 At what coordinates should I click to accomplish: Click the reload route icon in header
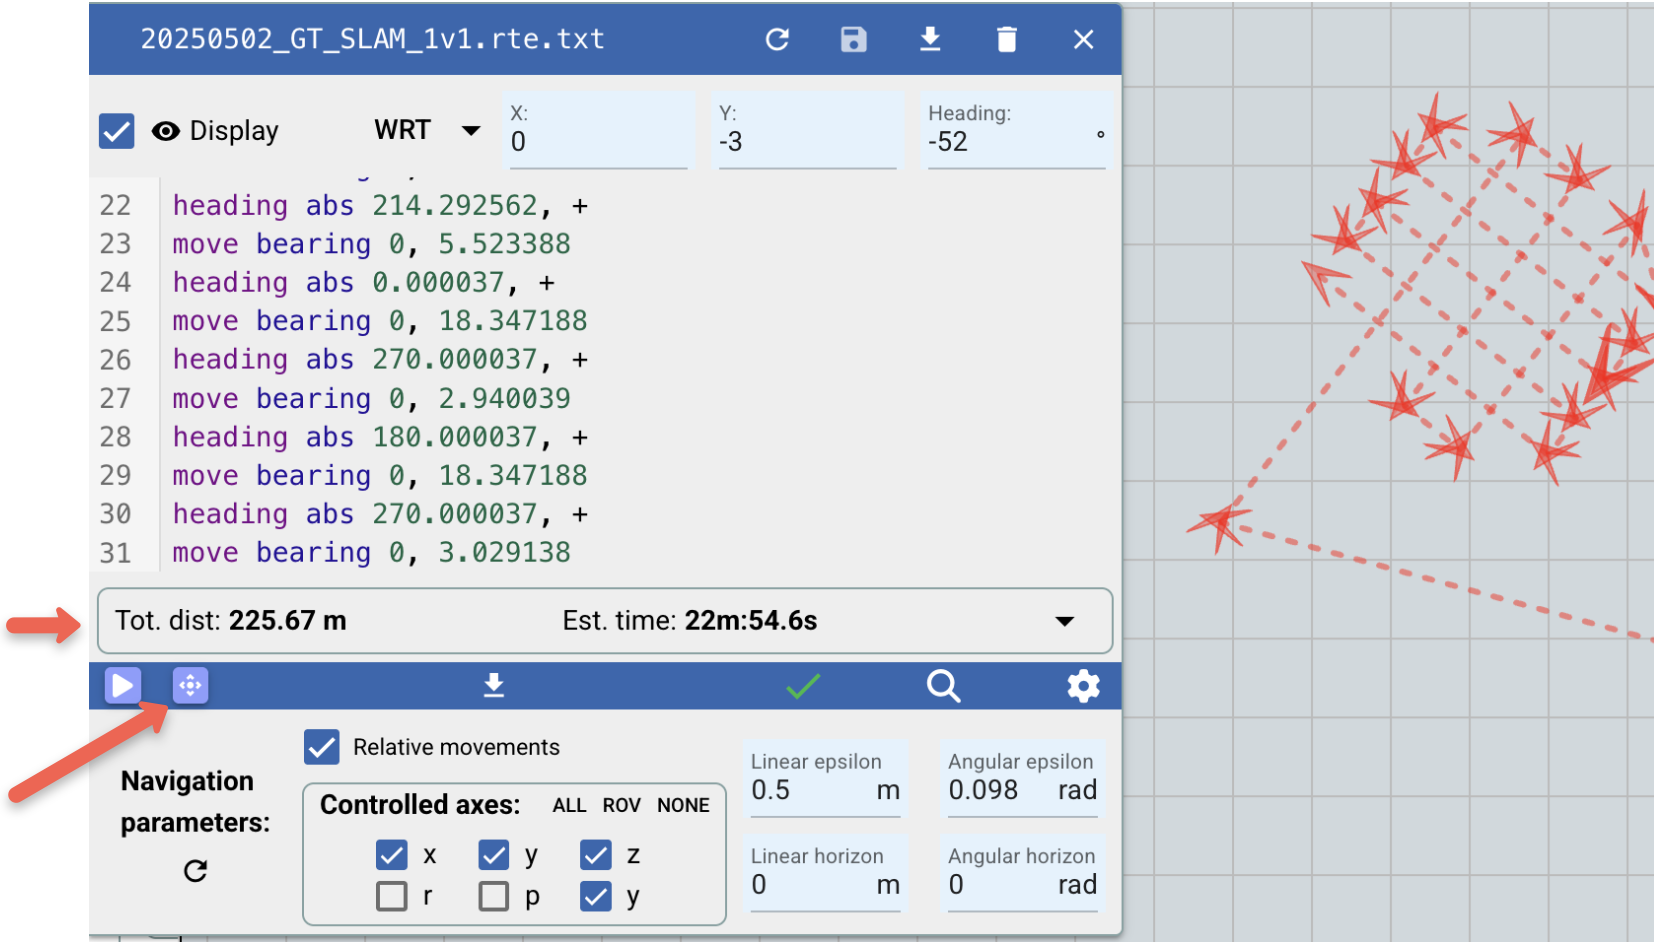click(777, 40)
